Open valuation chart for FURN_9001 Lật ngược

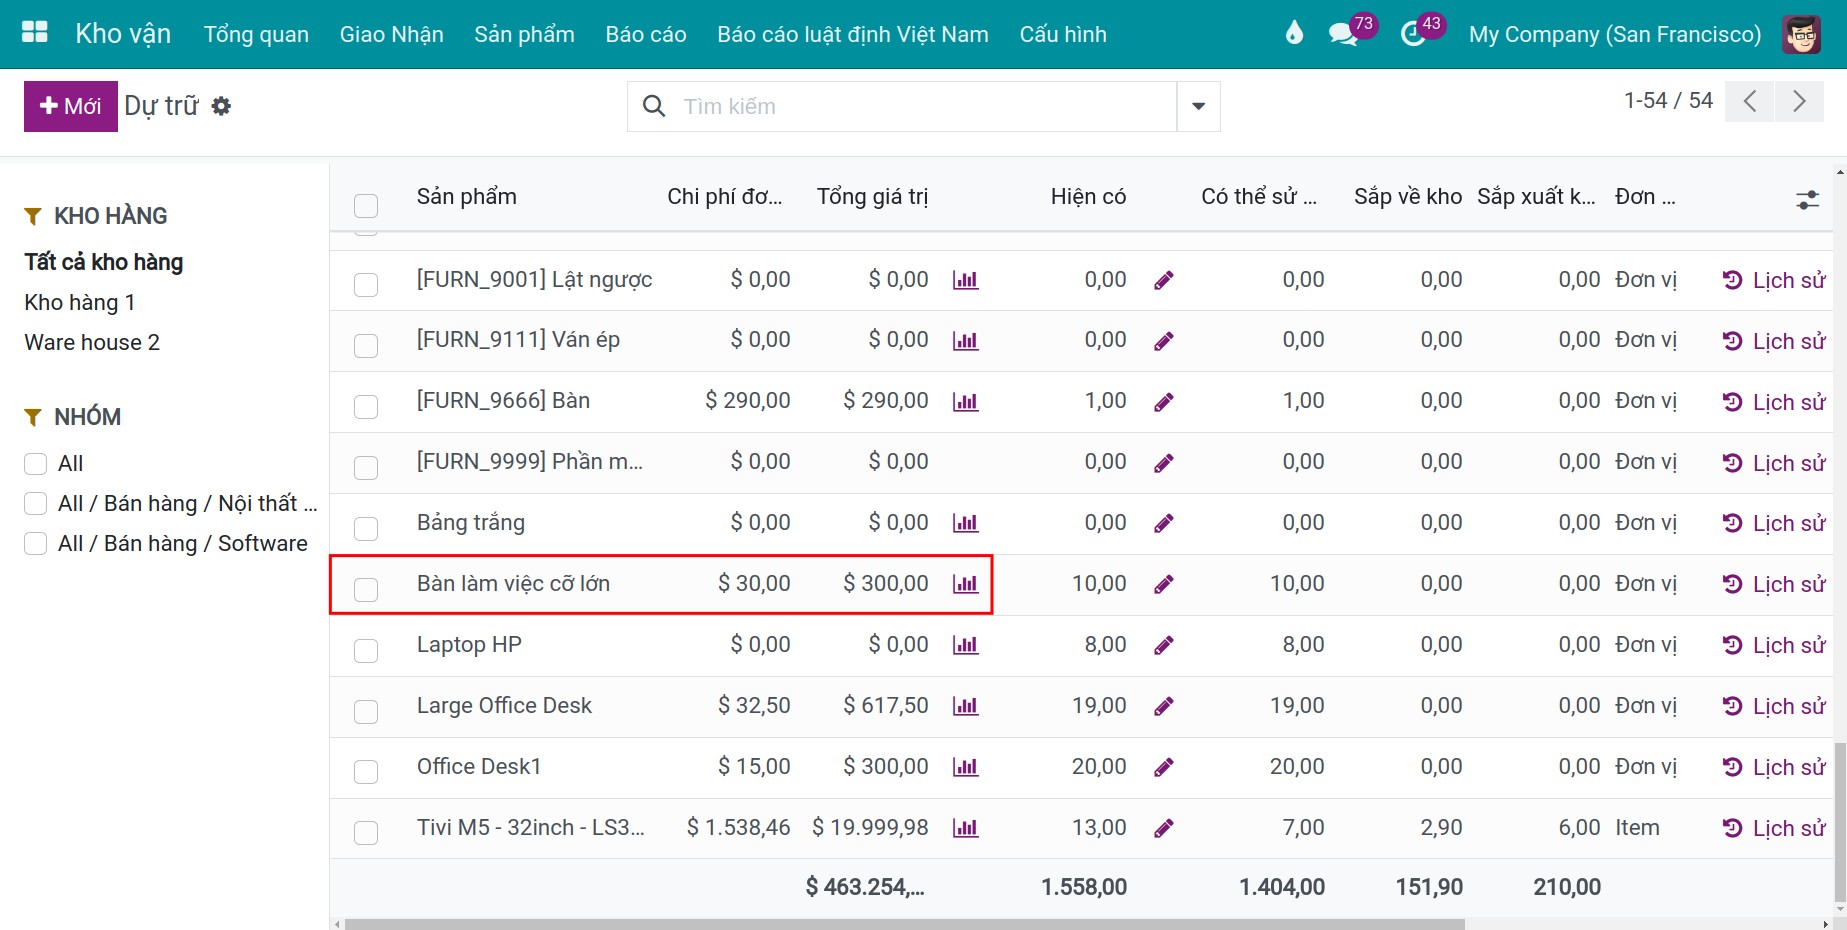coord(965,280)
